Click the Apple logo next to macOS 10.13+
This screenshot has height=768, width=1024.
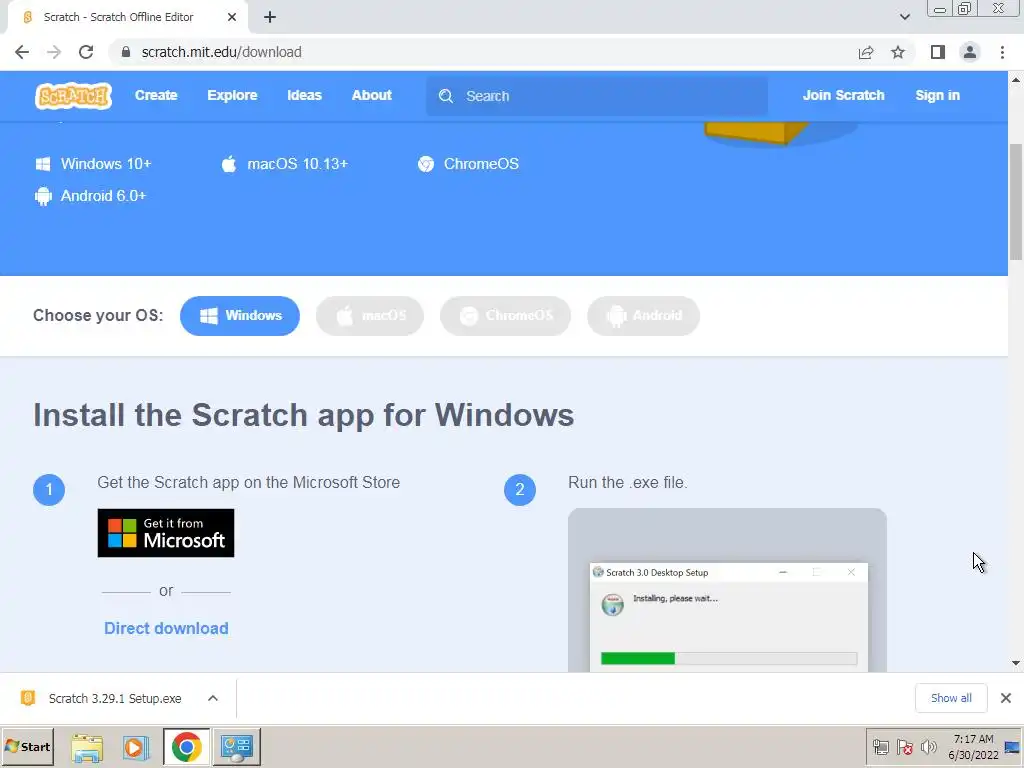(x=229, y=164)
